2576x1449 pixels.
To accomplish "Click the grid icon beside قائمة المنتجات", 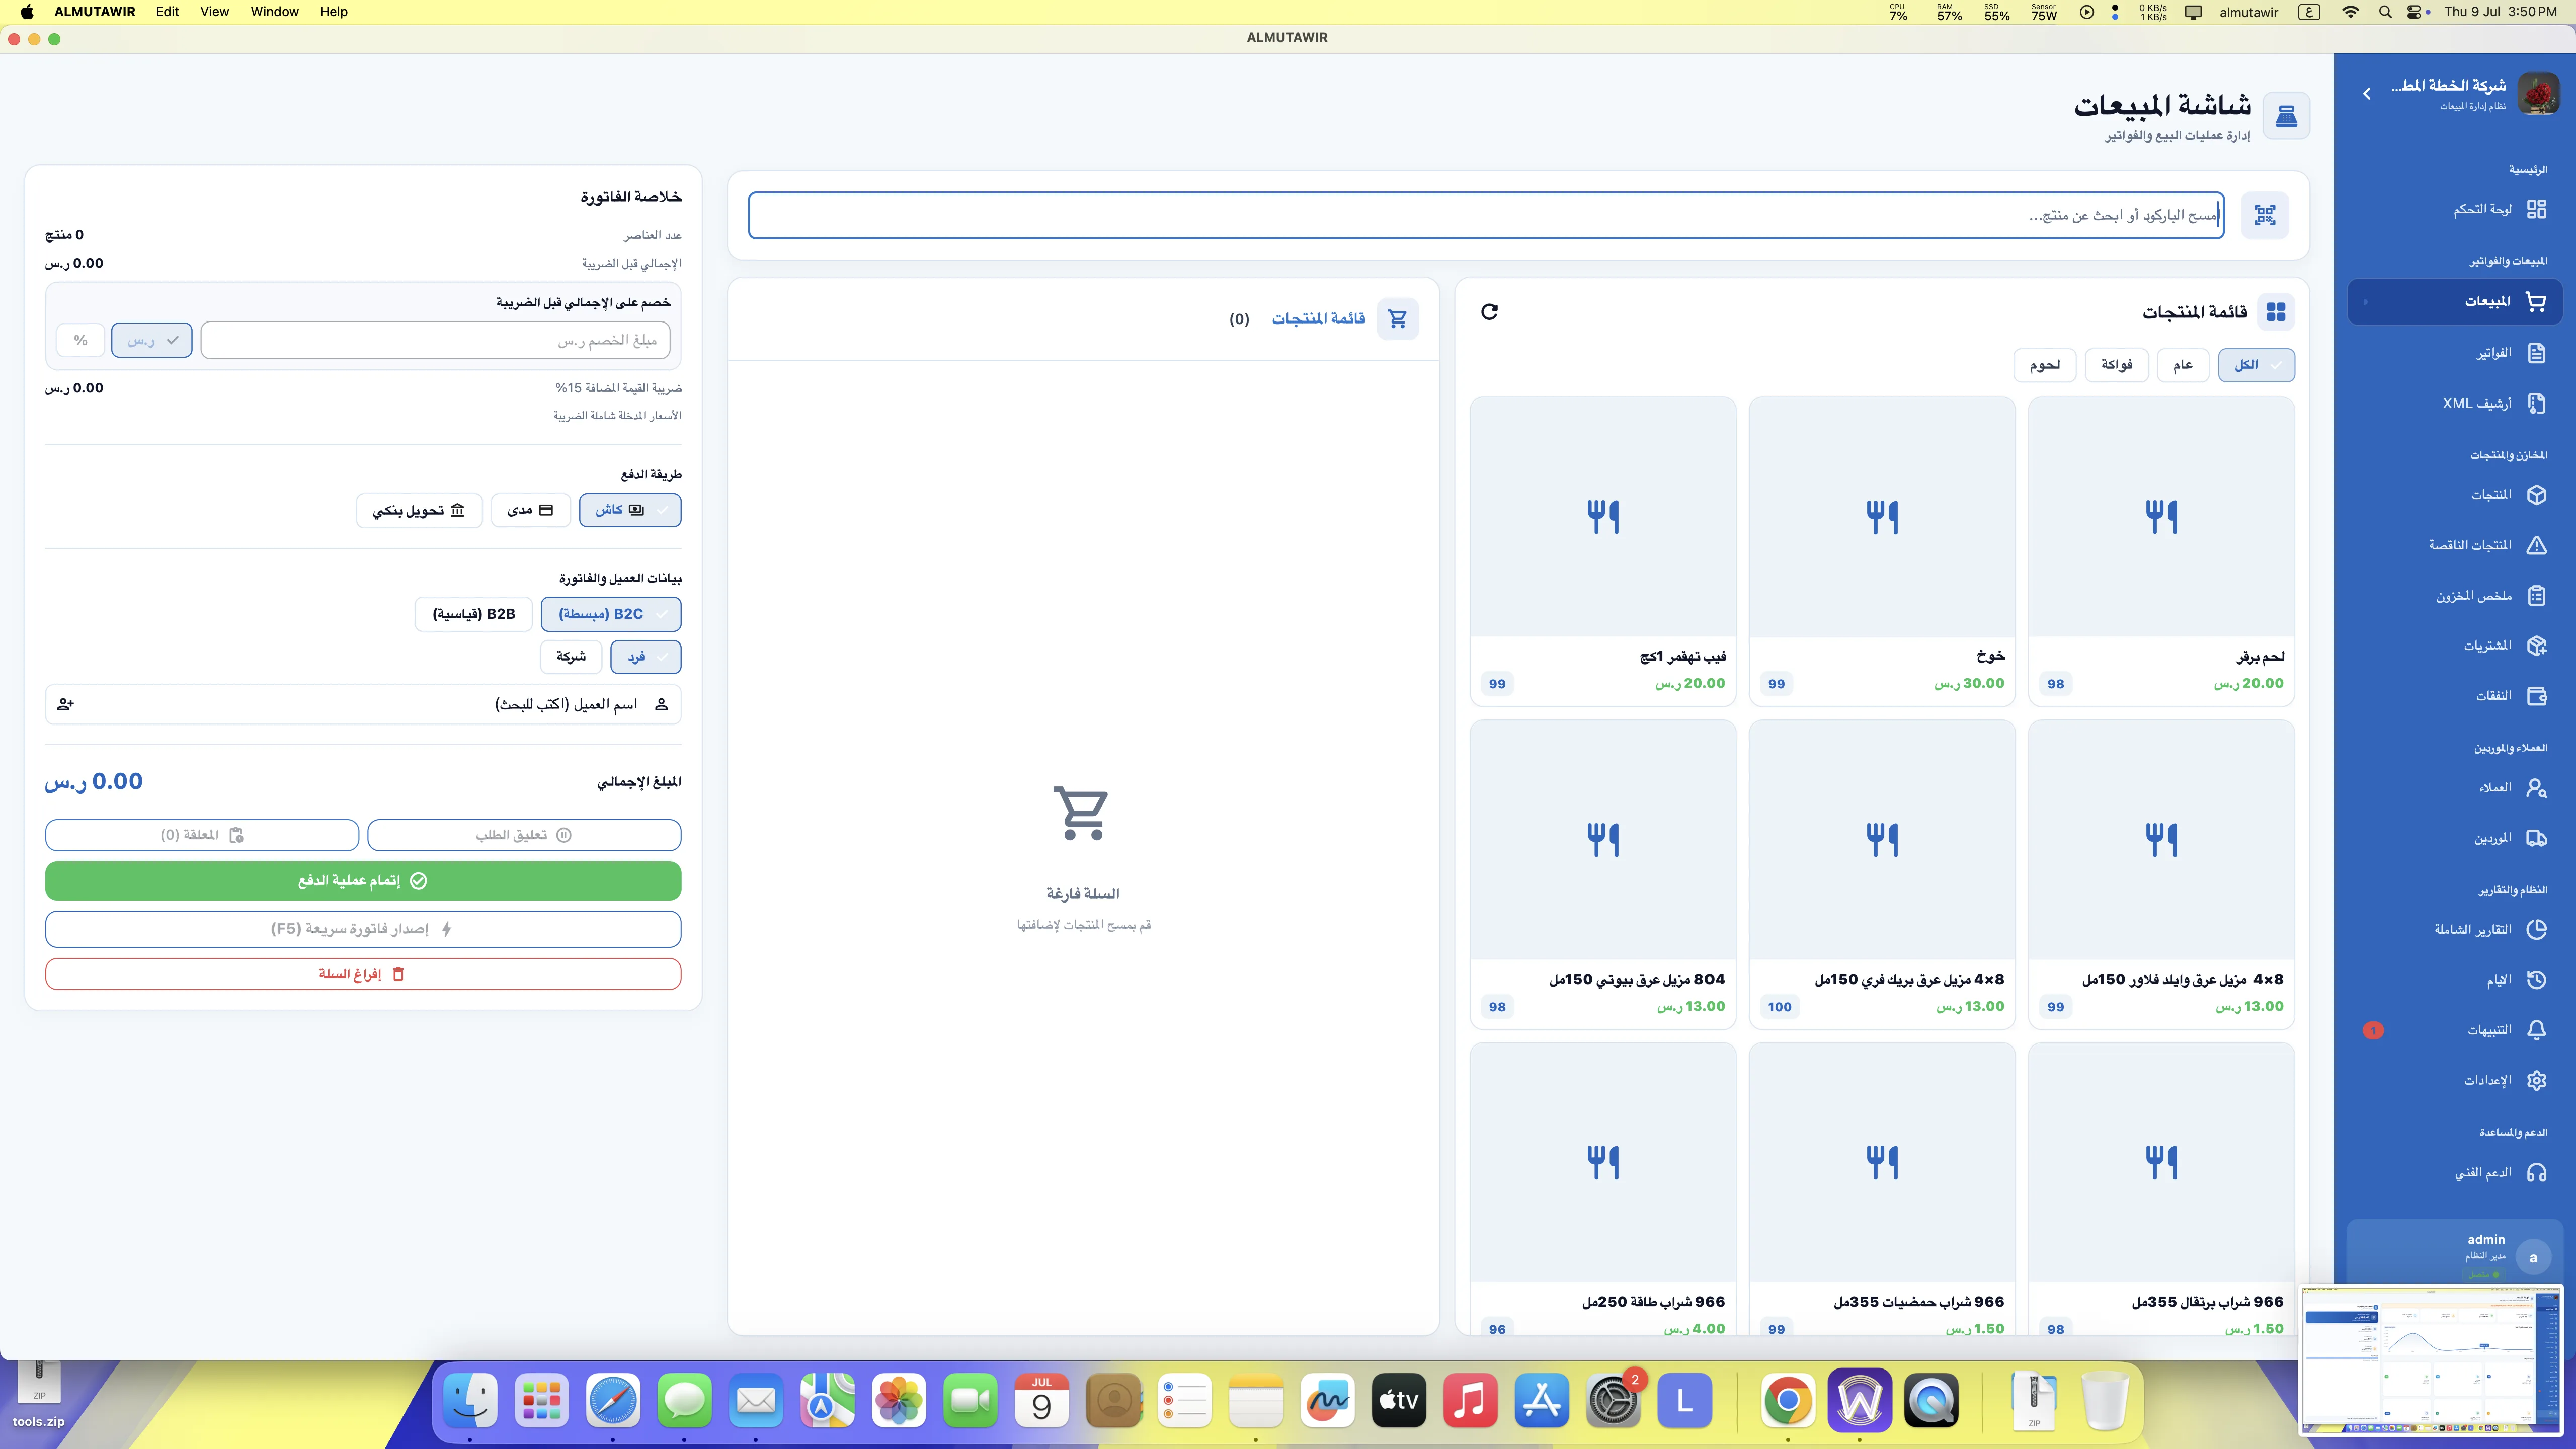I will click(x=2276, y=312).
